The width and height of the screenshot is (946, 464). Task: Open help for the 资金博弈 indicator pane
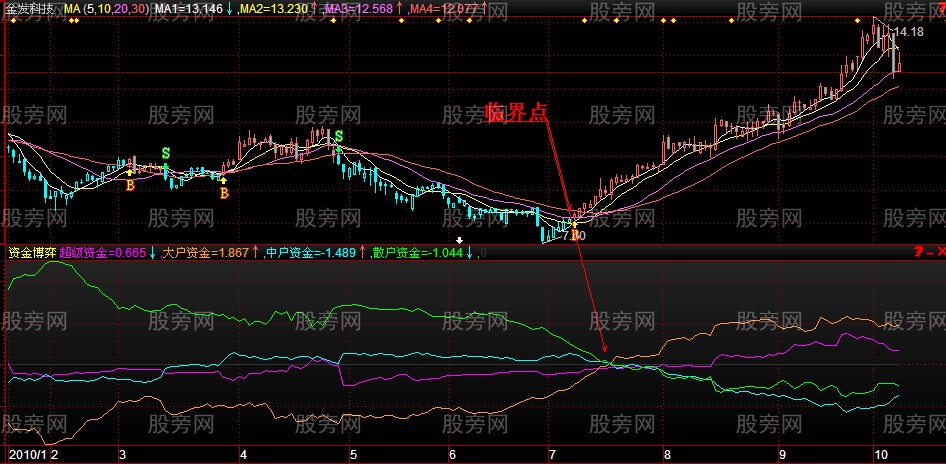(918, 251)
